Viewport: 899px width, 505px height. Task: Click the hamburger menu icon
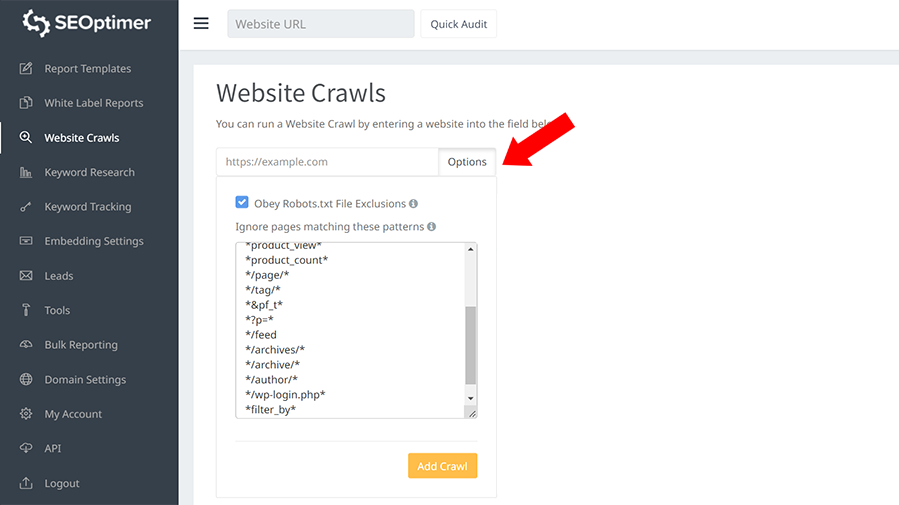pyautogui.click(x=201, y=24)
